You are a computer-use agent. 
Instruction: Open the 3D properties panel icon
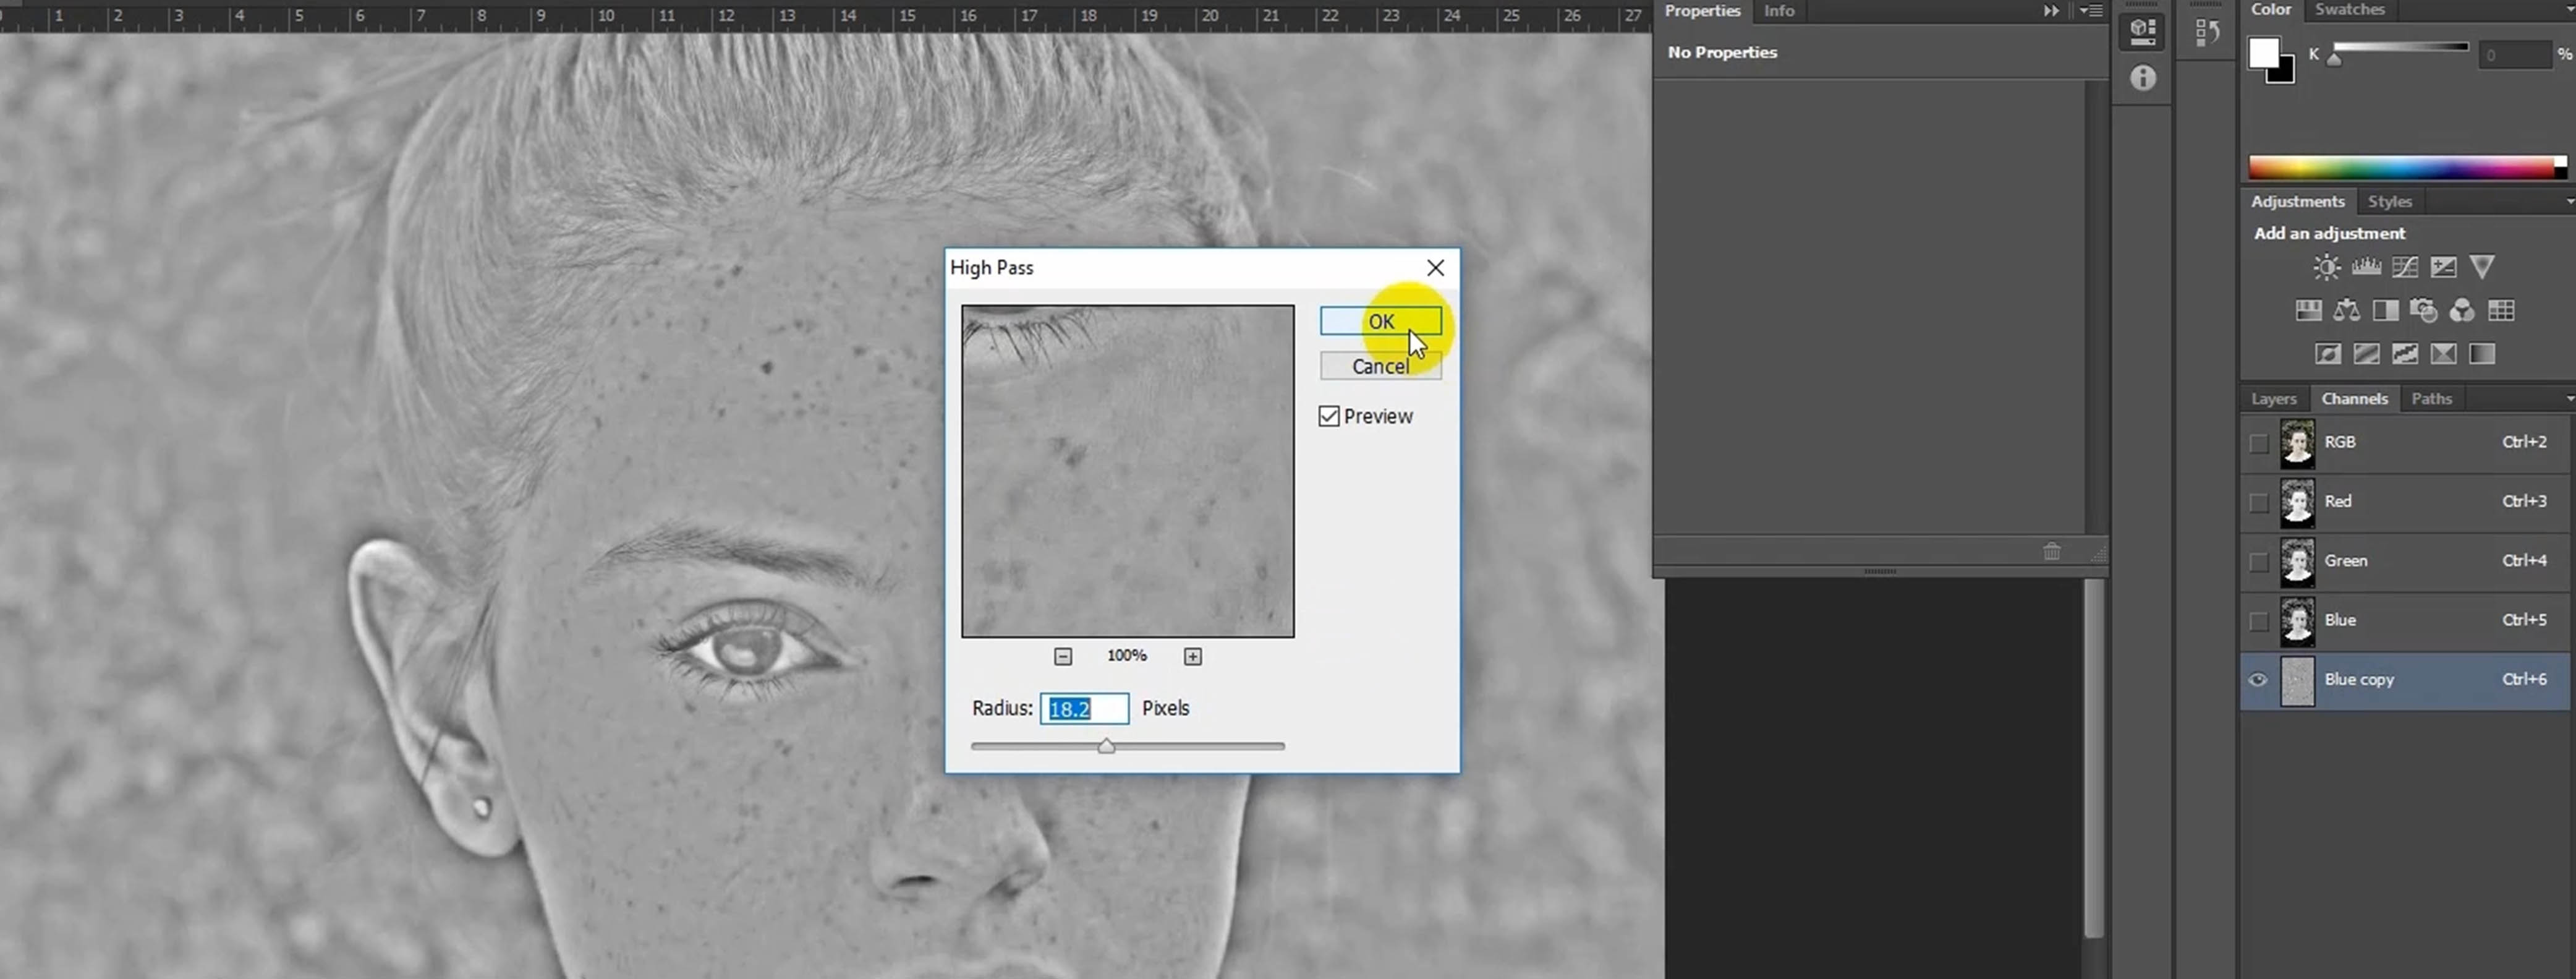2142,32
